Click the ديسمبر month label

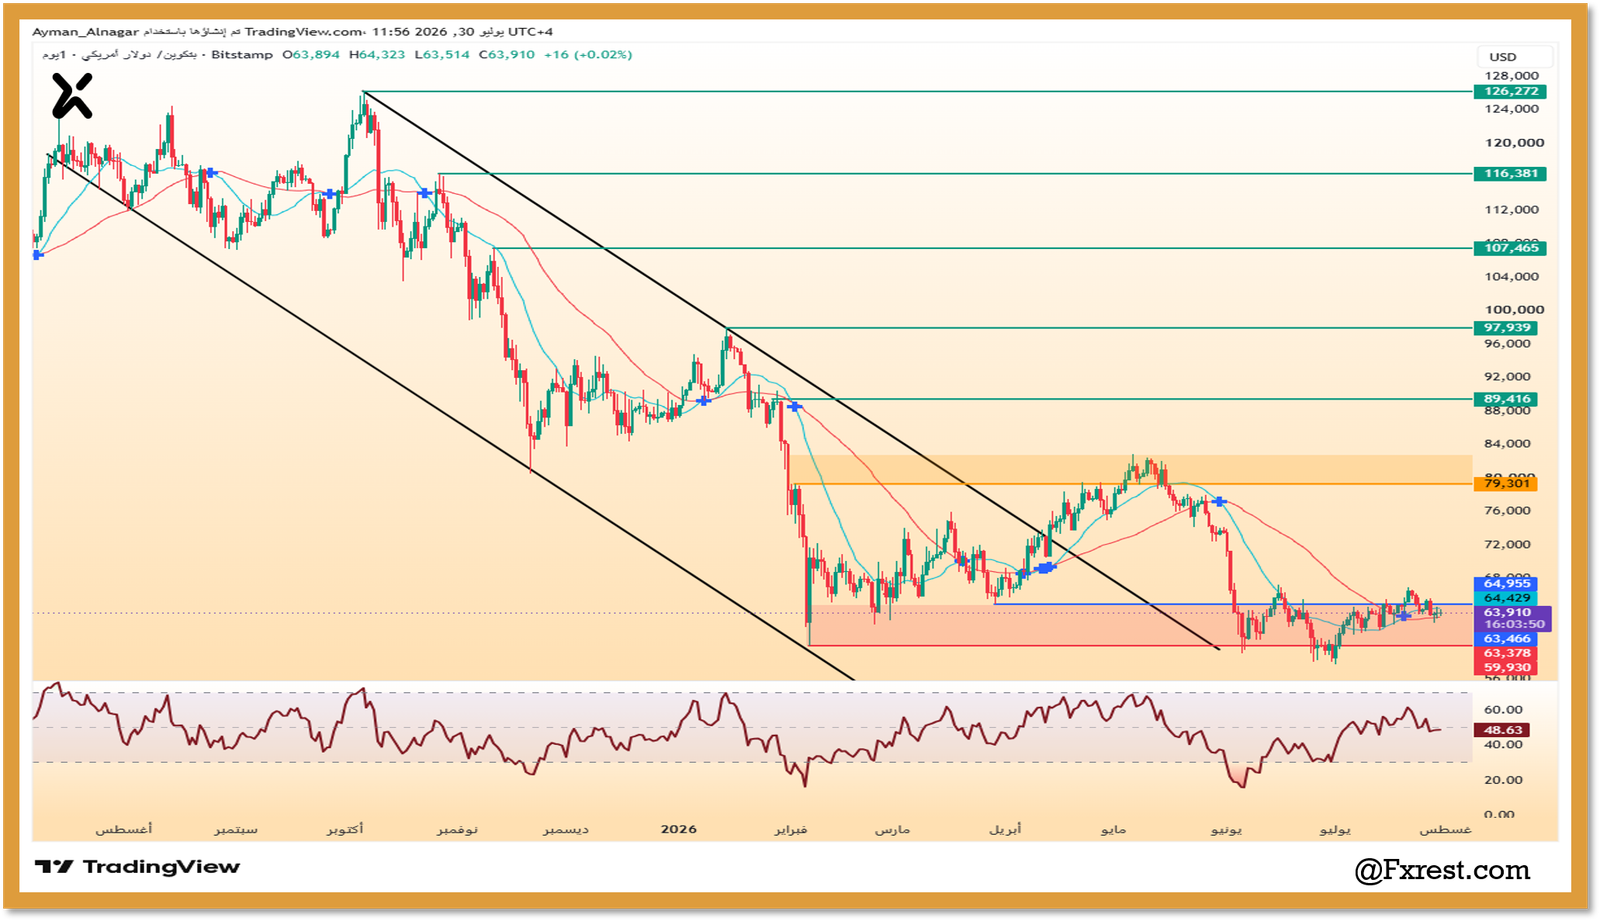(x=566, y=830)
